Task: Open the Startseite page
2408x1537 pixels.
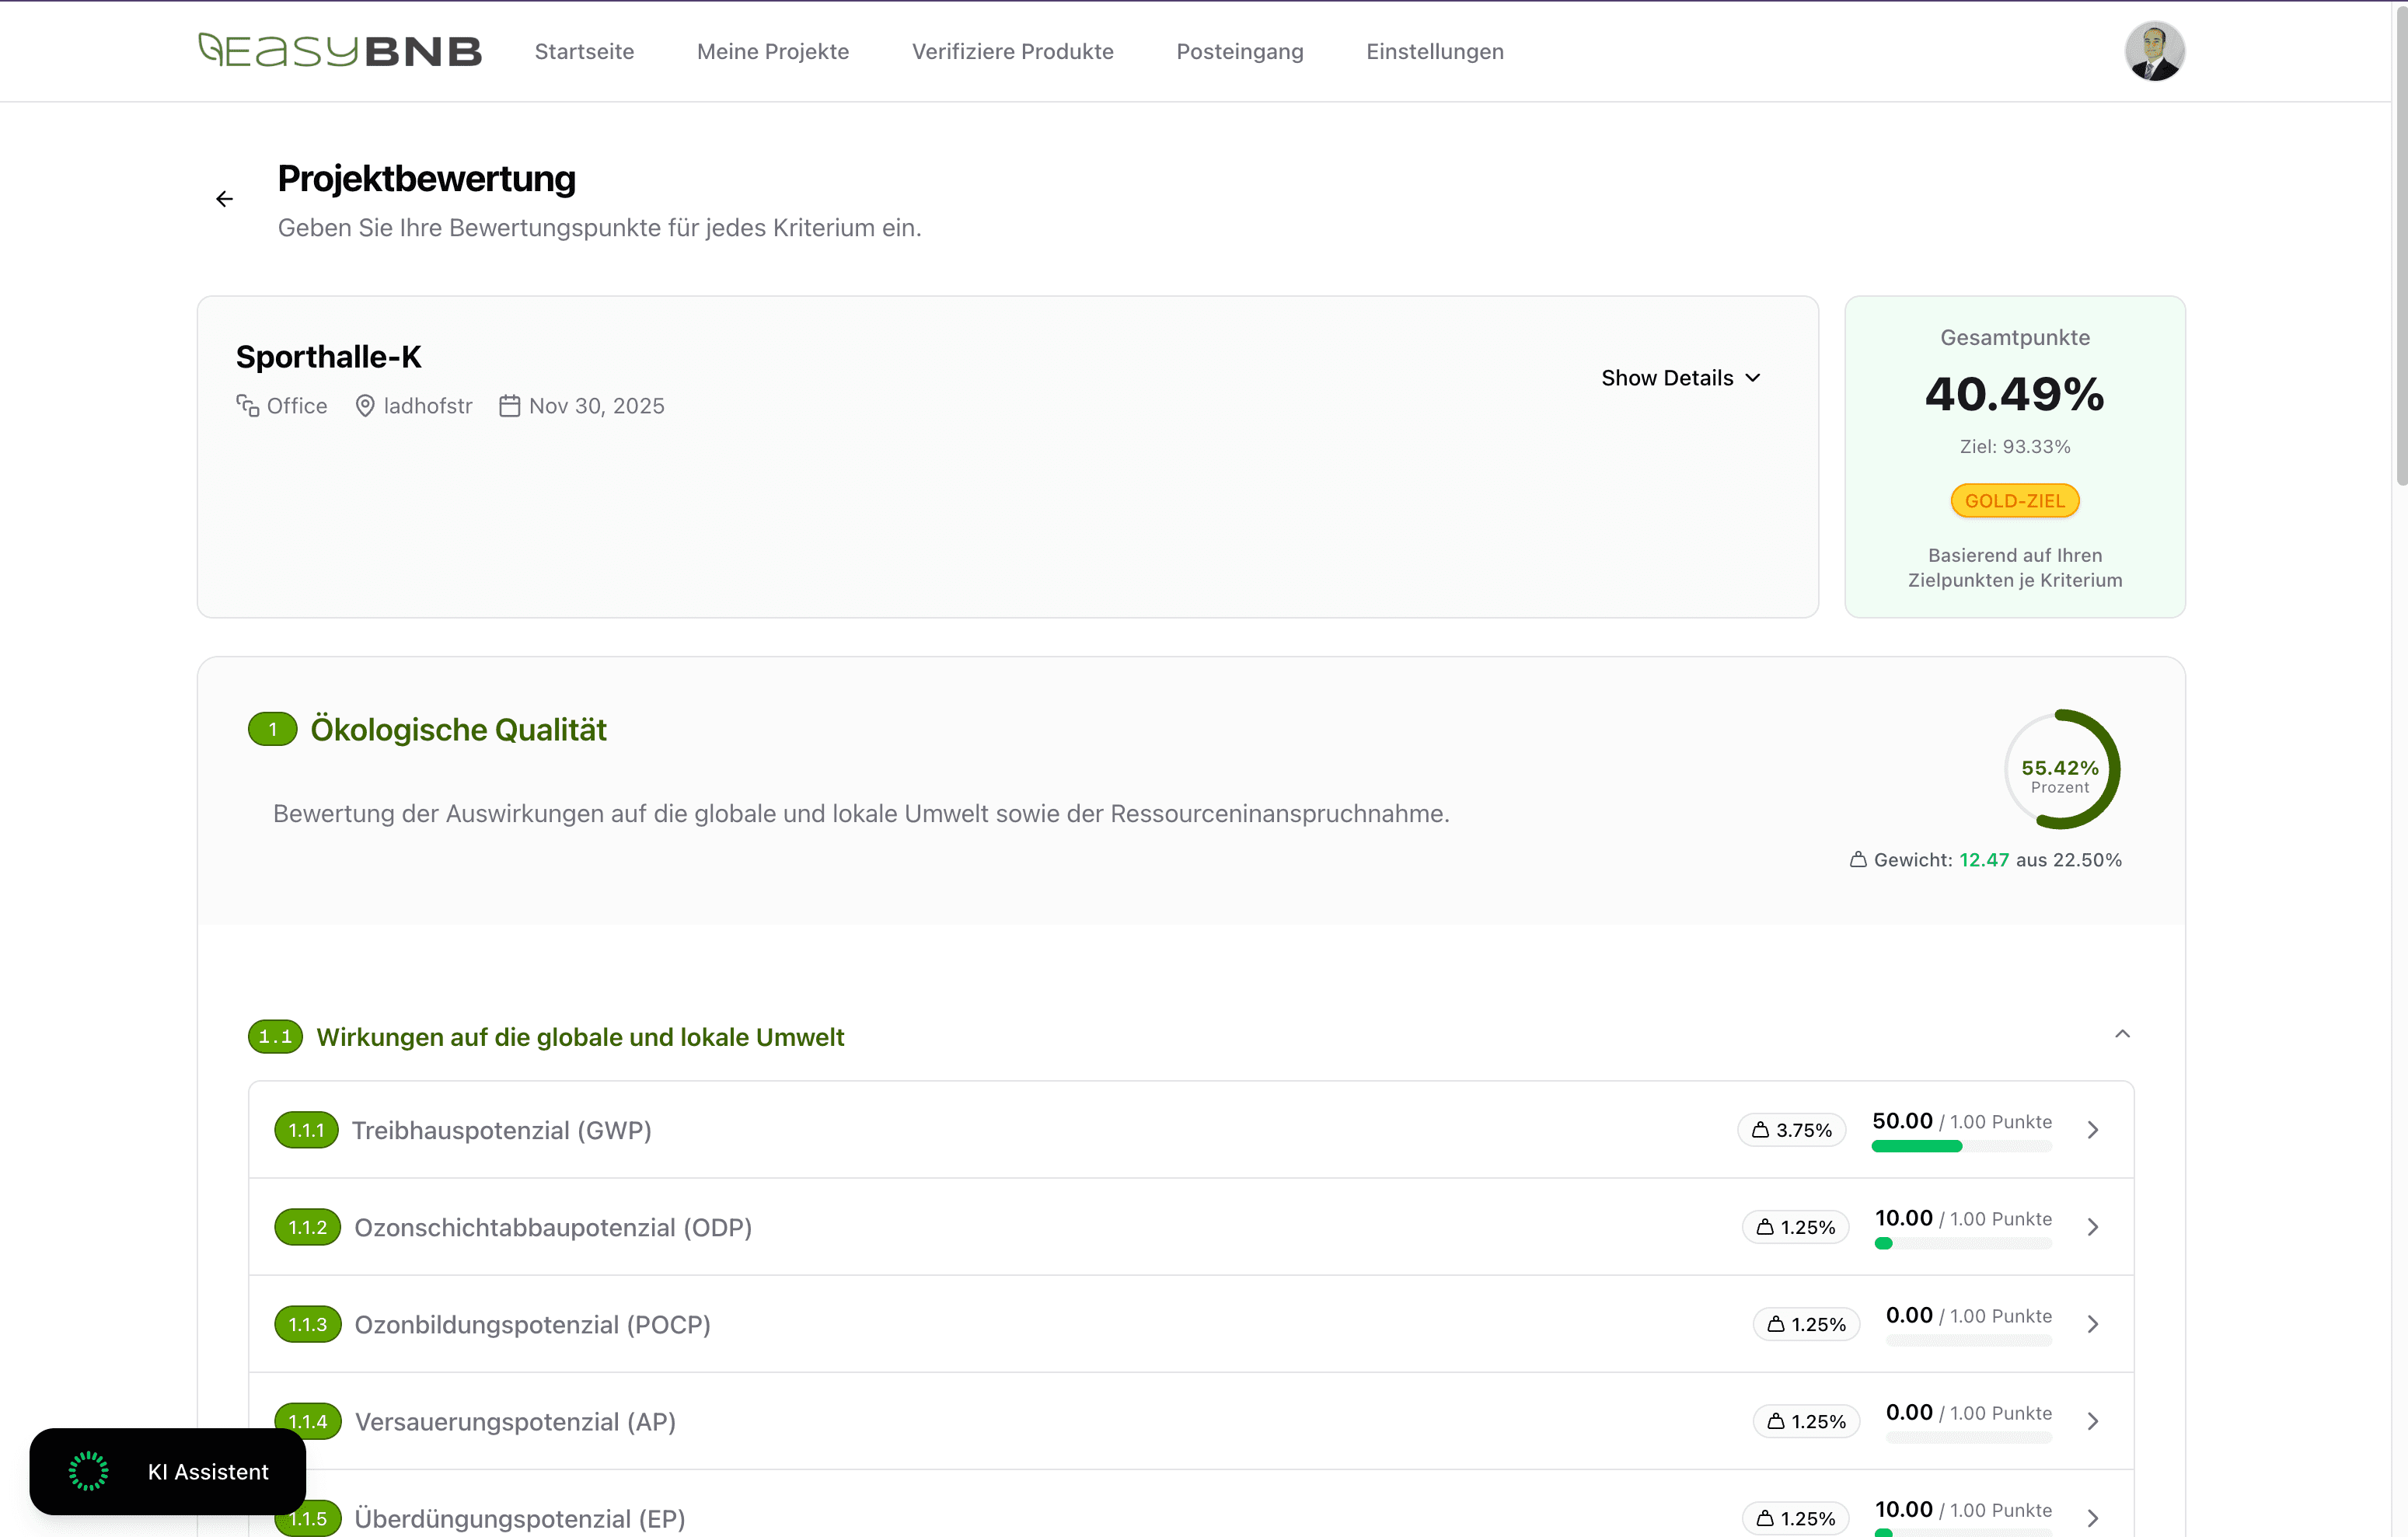Action: pos(584,51)
